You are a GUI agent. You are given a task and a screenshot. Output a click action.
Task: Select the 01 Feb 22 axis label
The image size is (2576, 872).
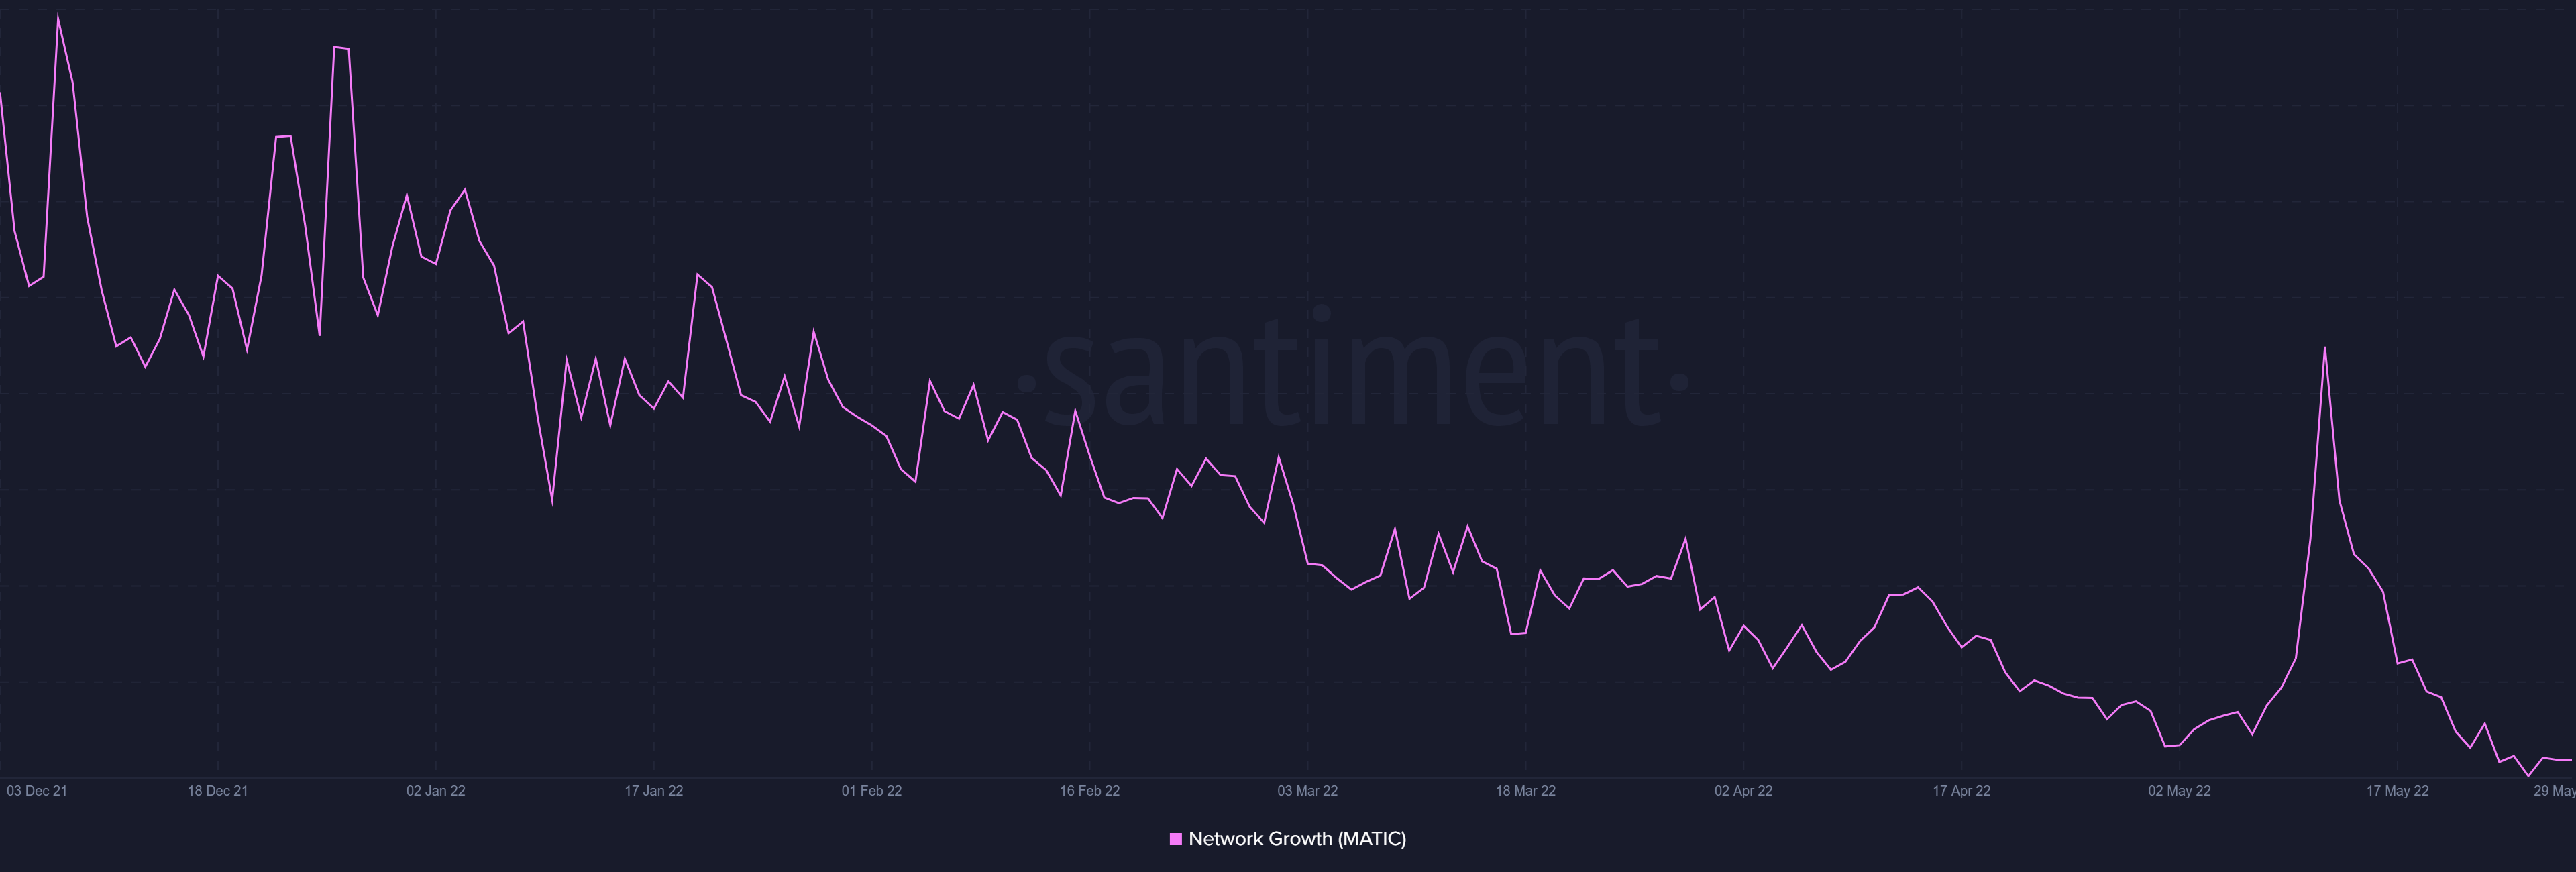(871, 791)
